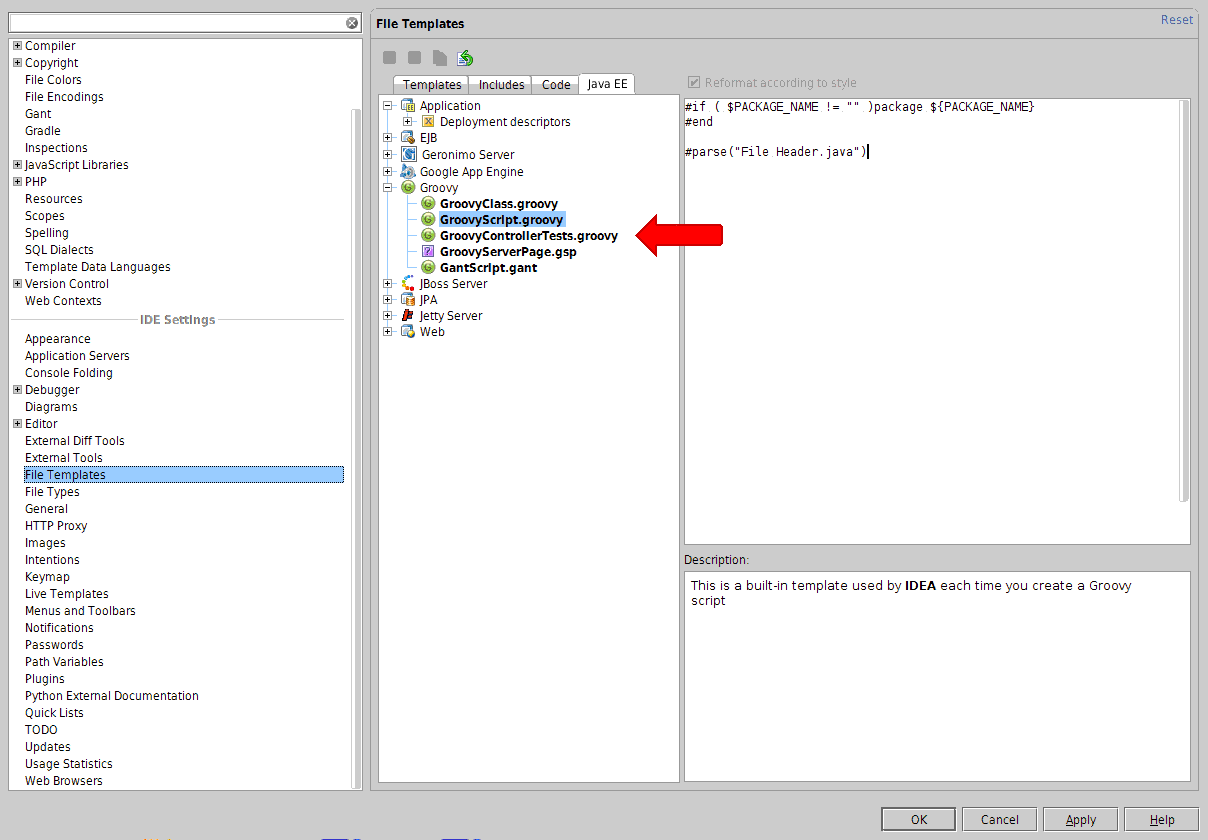Click into the template code editor area
1208x840 pixels.
pyautogui.click(x=931, y=321)
